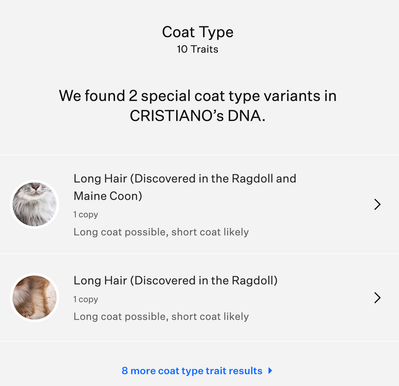Select the 'Long Hair (Discovered in the Ragdoll)' title

(175, 281)
